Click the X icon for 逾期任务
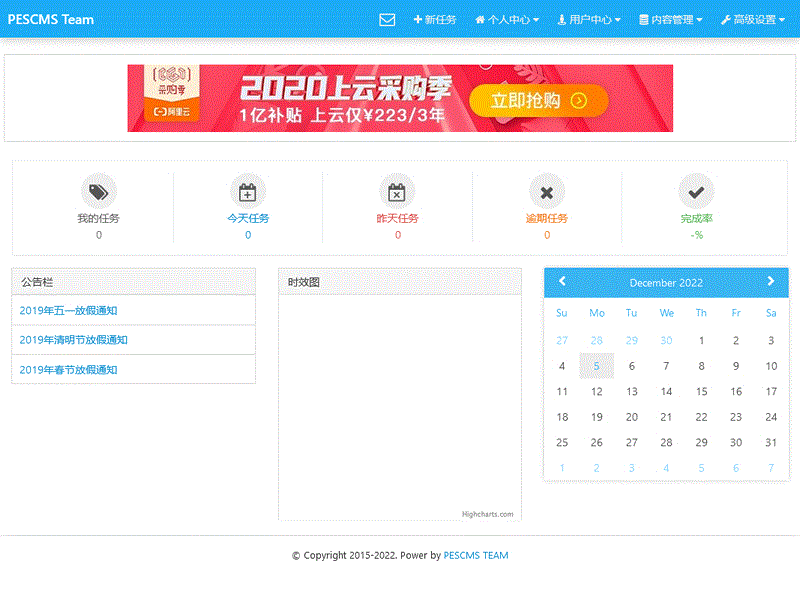 [546, 191]
